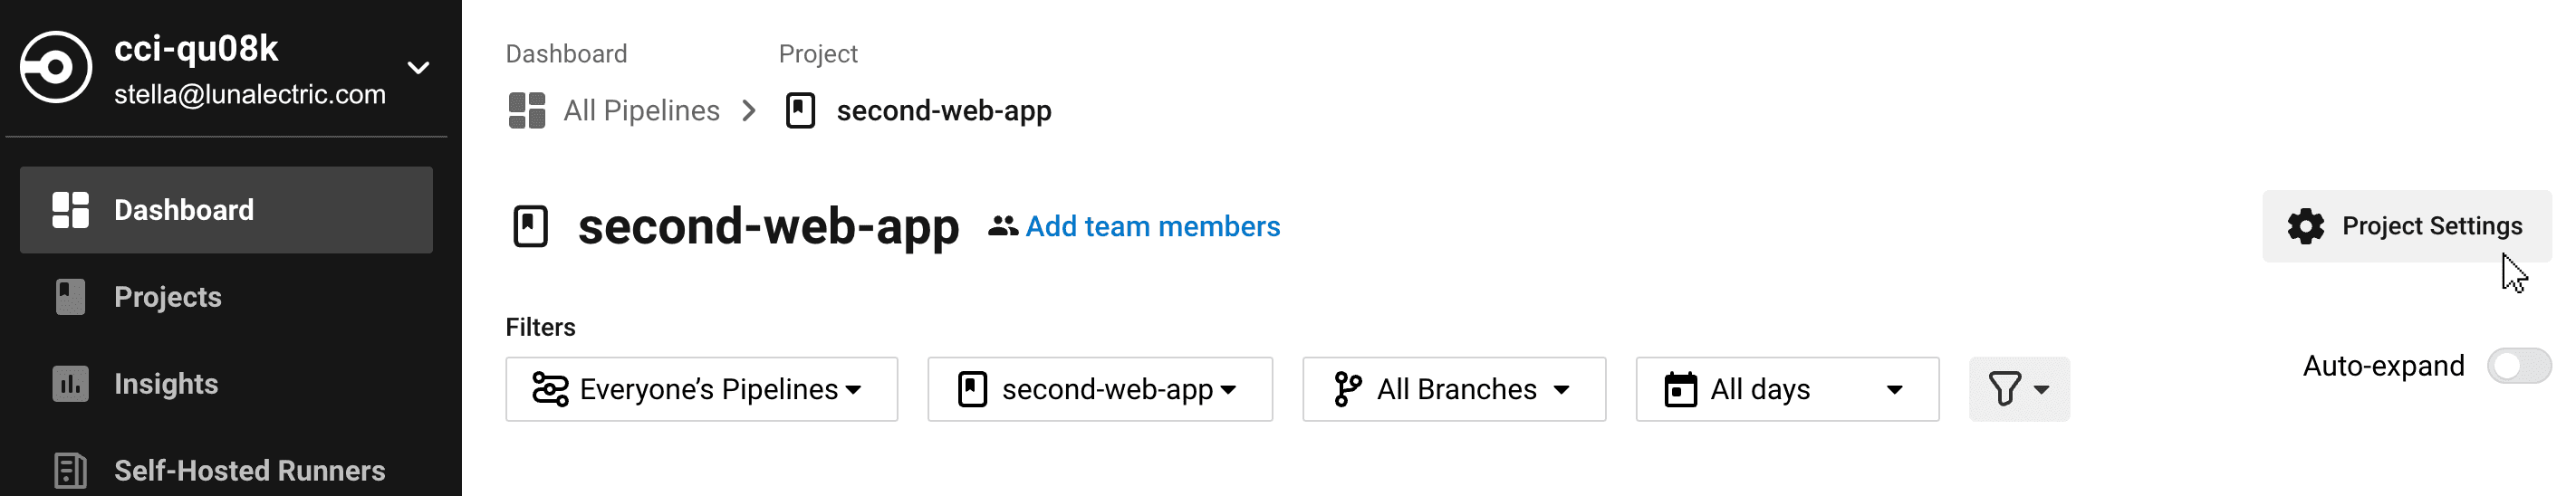Image resolution: width=2576 pixels, height=496 pixels.
Task: Click the Projects bookmark icon in sidebar
Action: tap(70, 297)
